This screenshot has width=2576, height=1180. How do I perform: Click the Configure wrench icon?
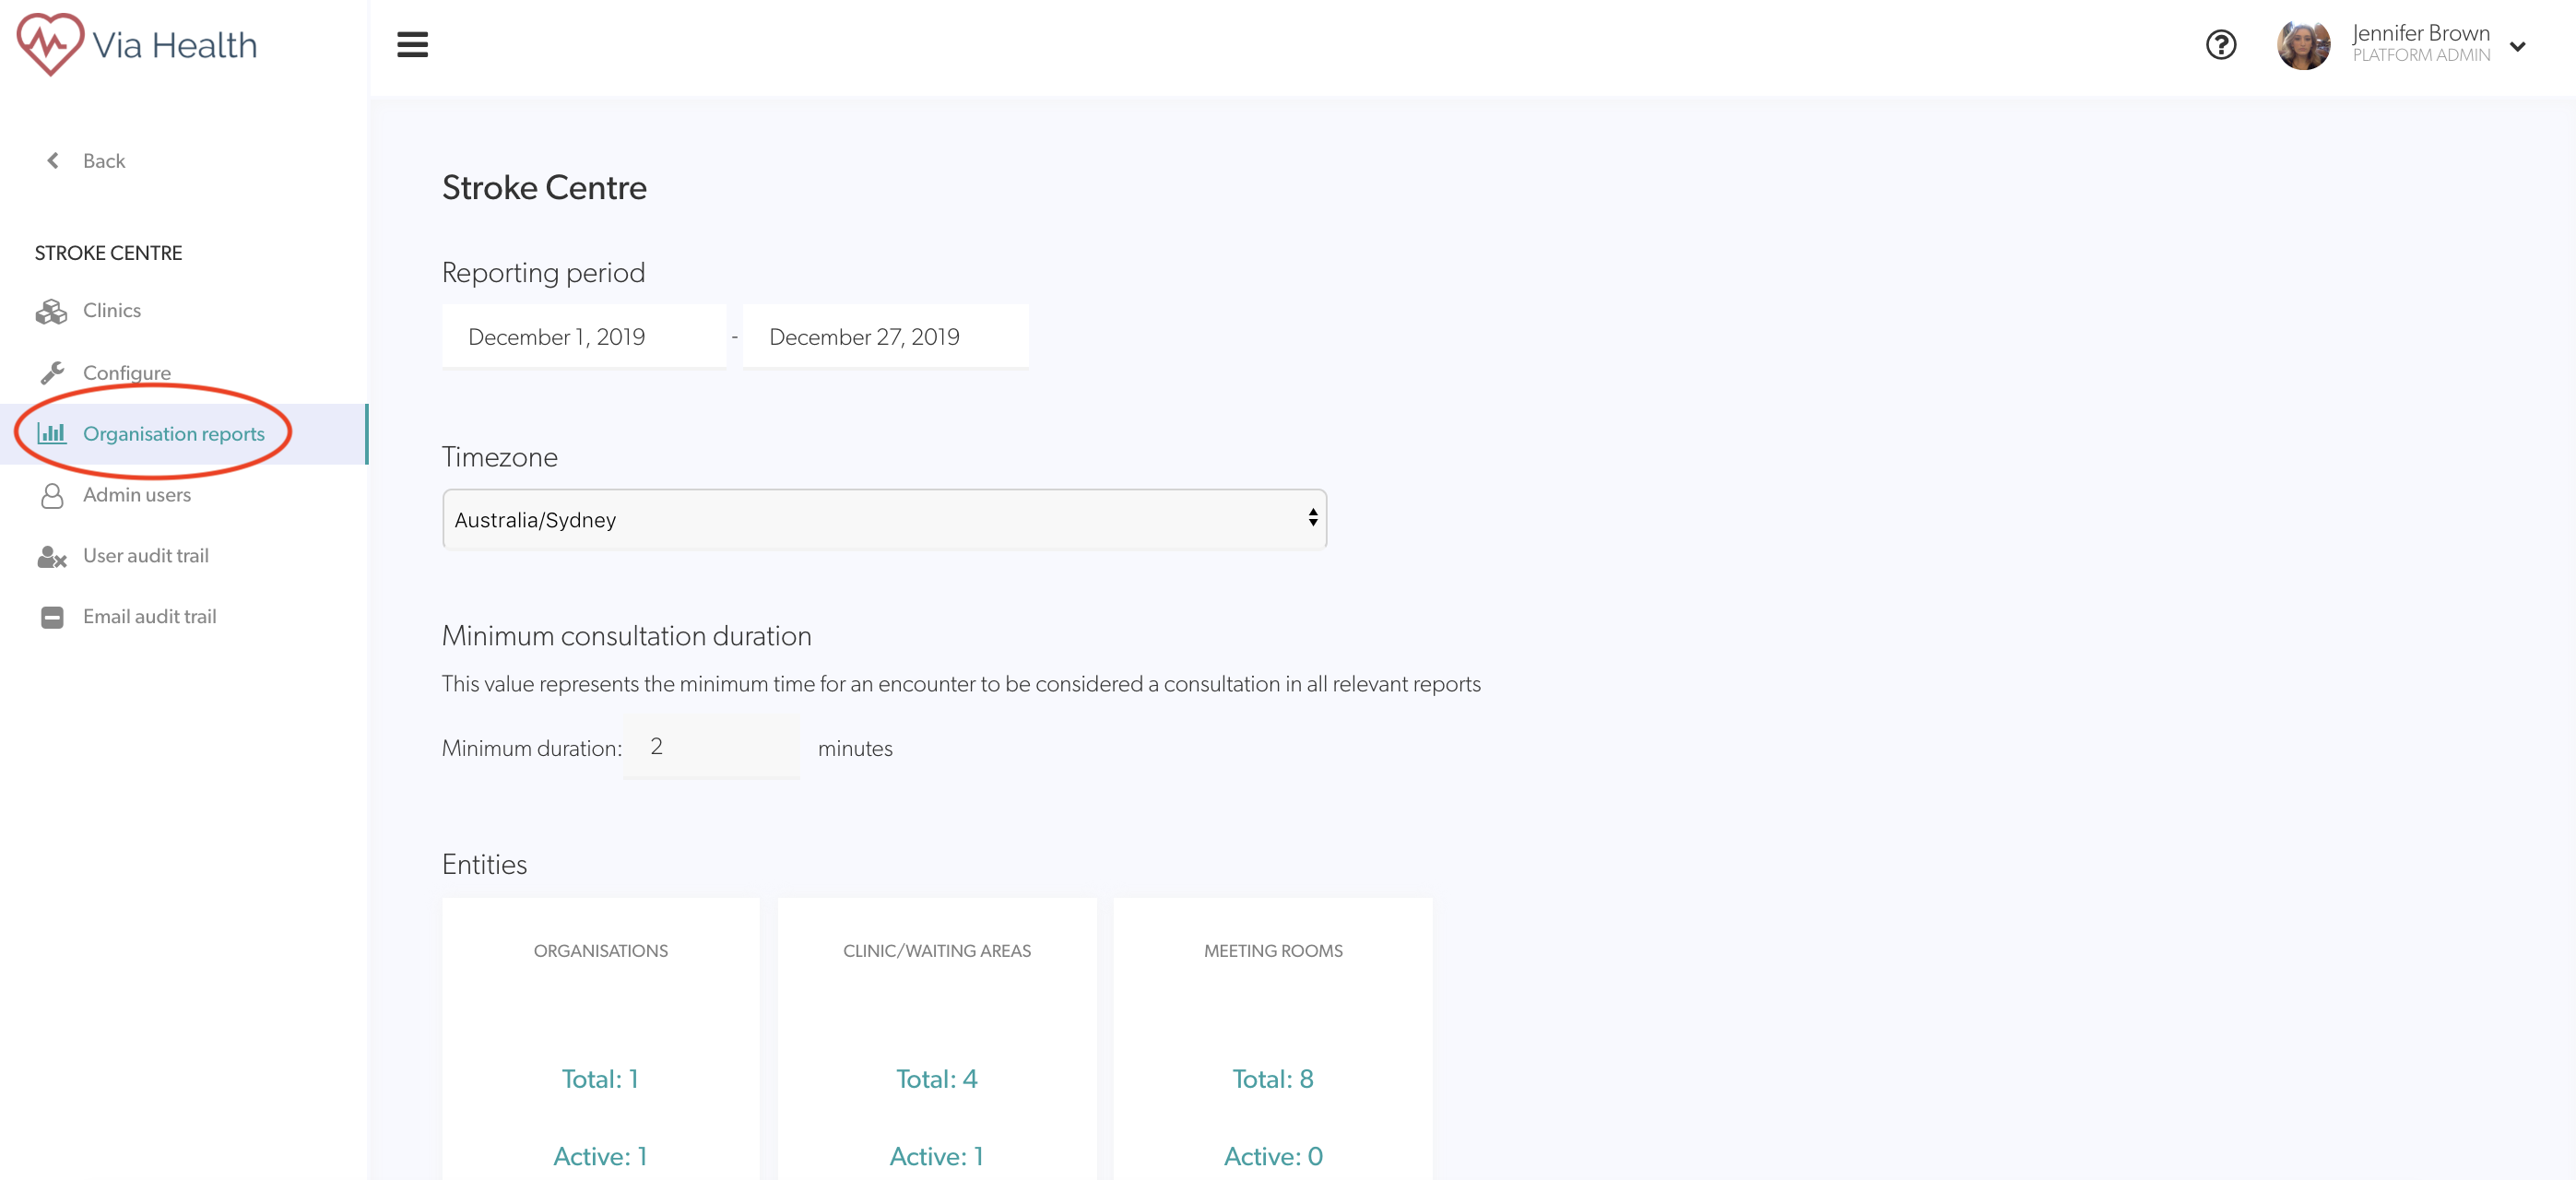point(52,373)
